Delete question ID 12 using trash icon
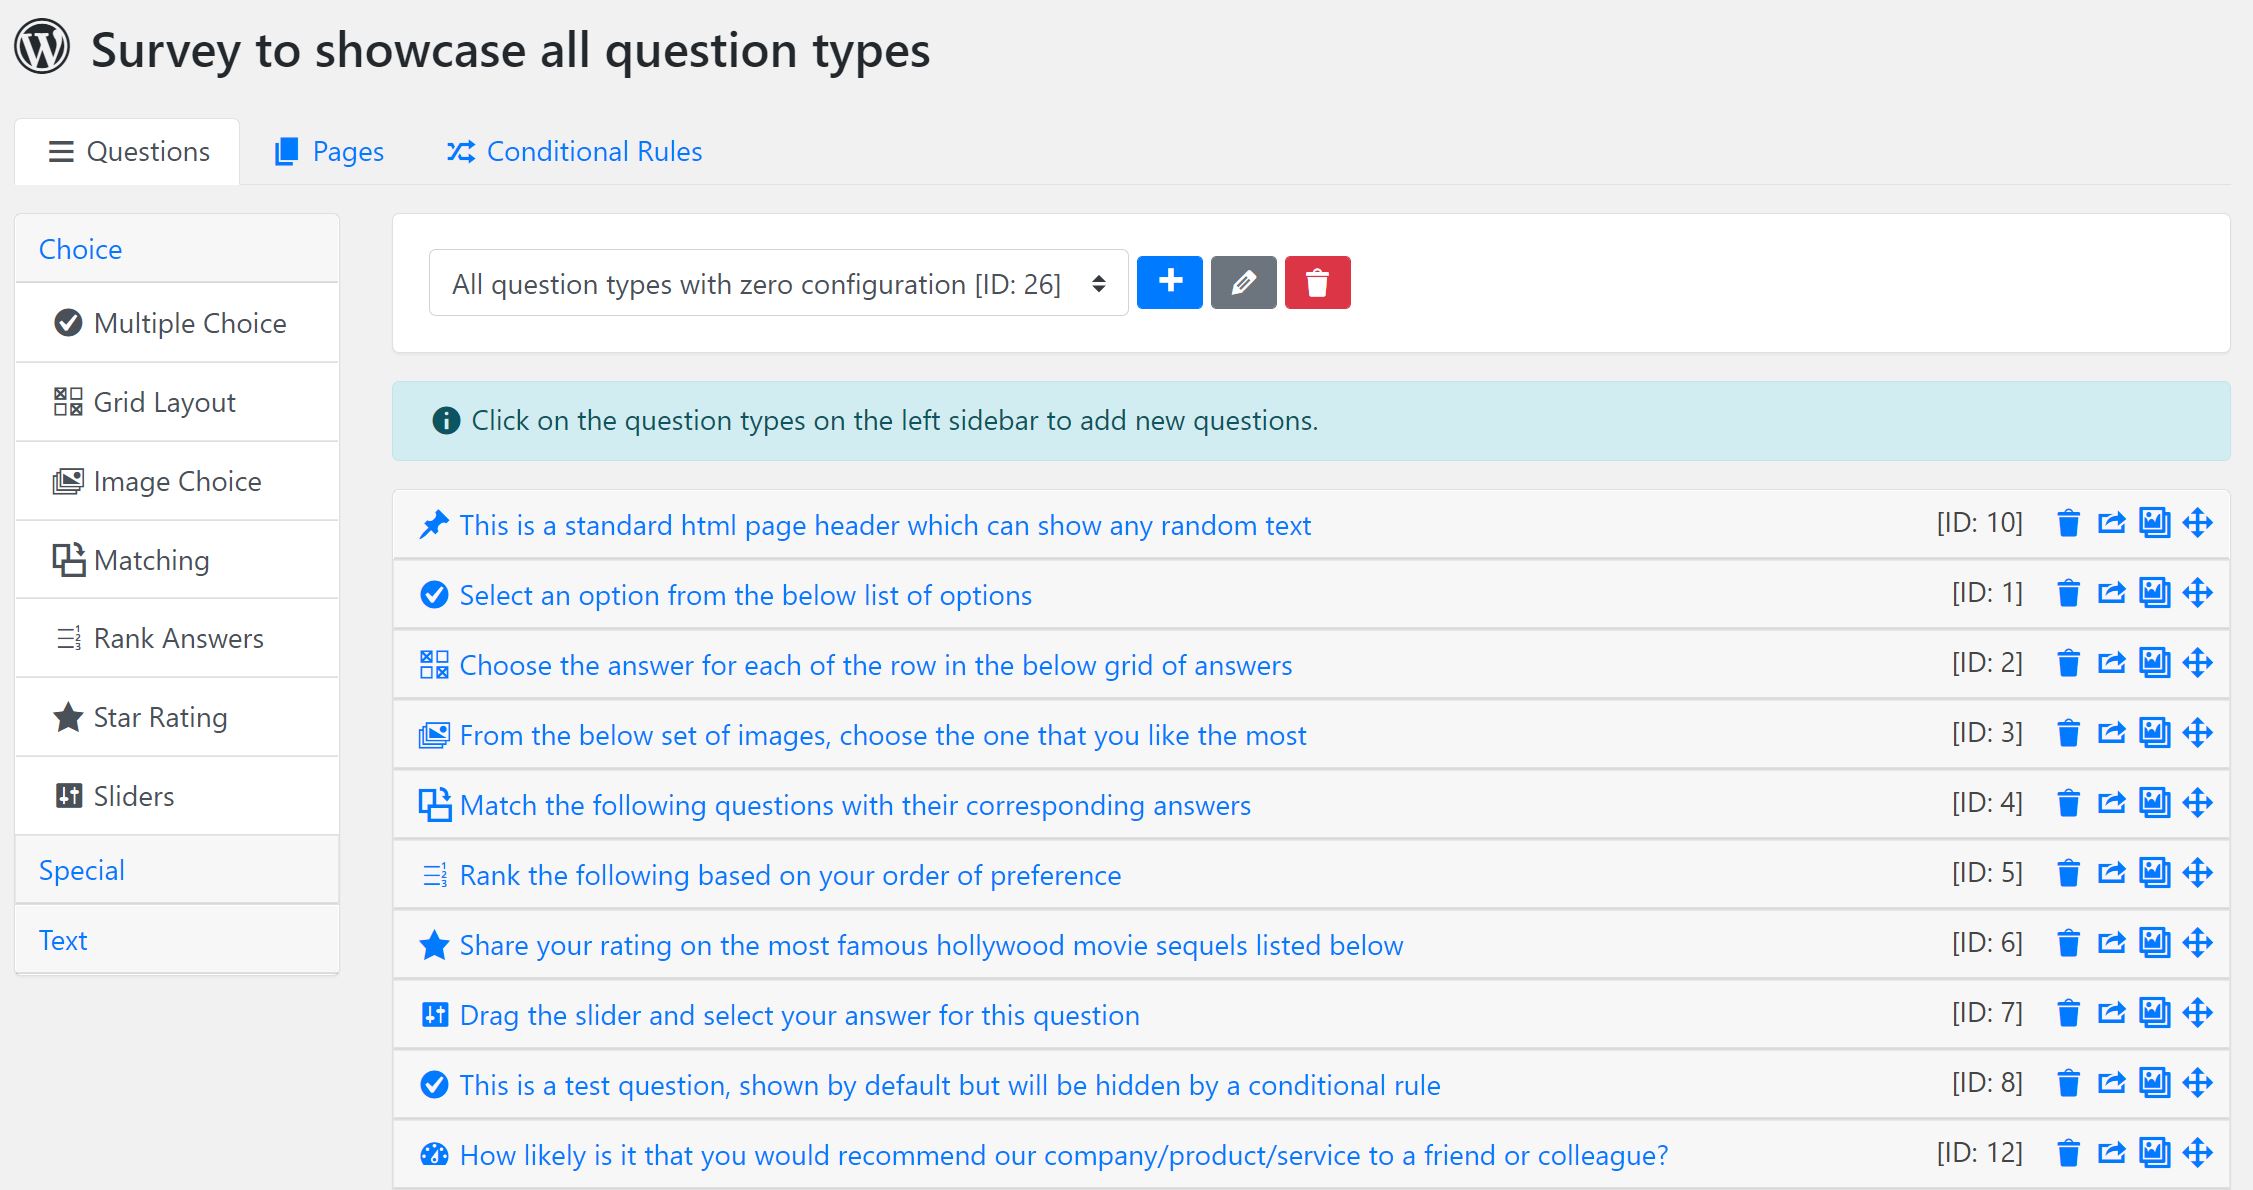Image resolution: width=2253 pixels, height=1190 pixels. 2068,1153
